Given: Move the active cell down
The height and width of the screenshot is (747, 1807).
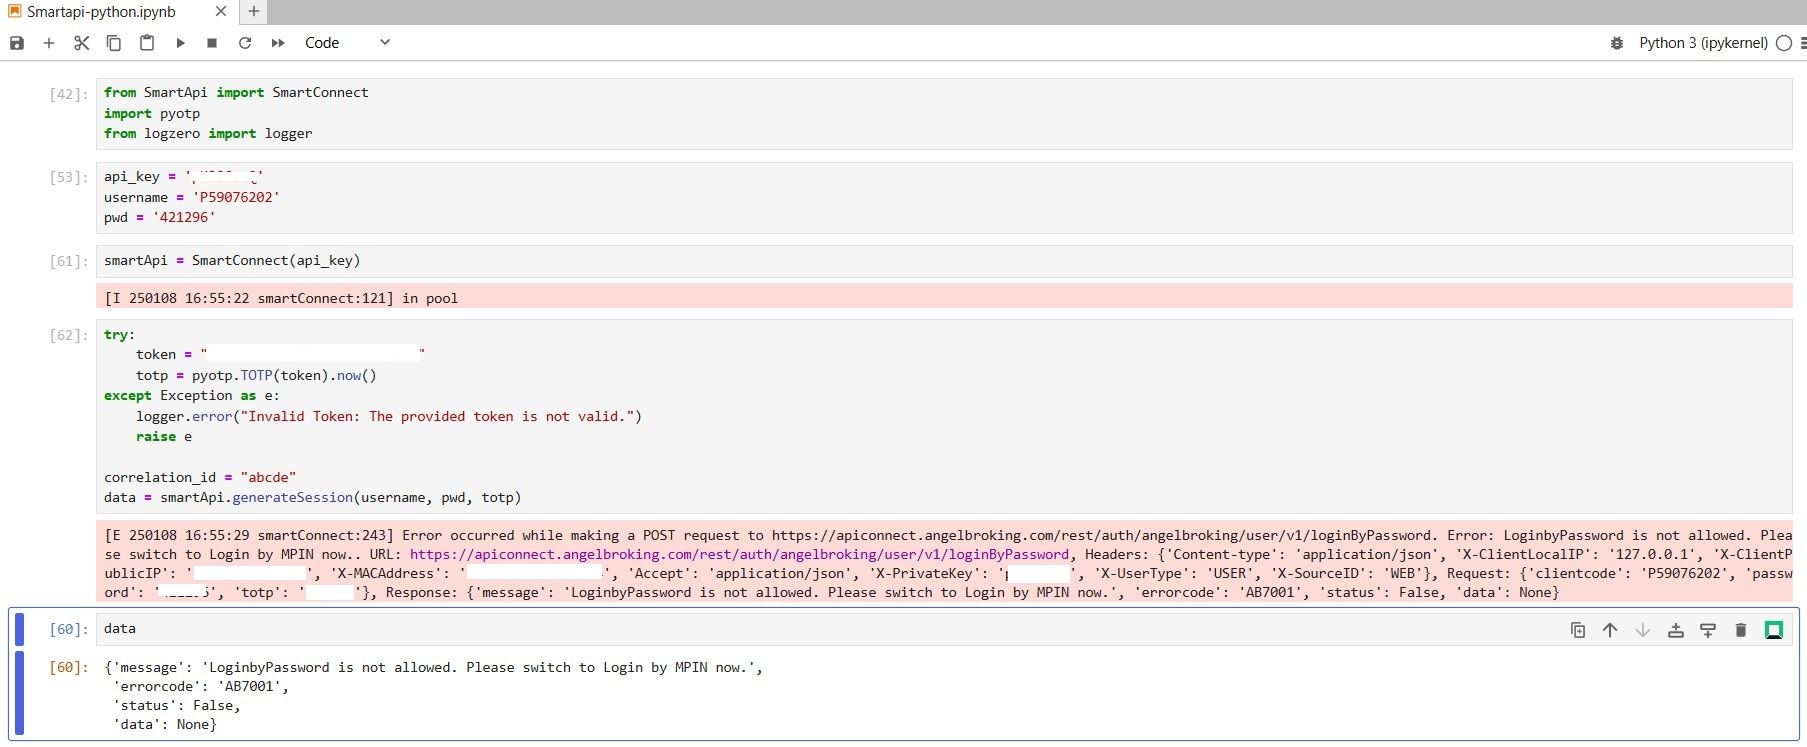Looking at the screenshot, I should pyautogui.click(x=1643, y=630).
